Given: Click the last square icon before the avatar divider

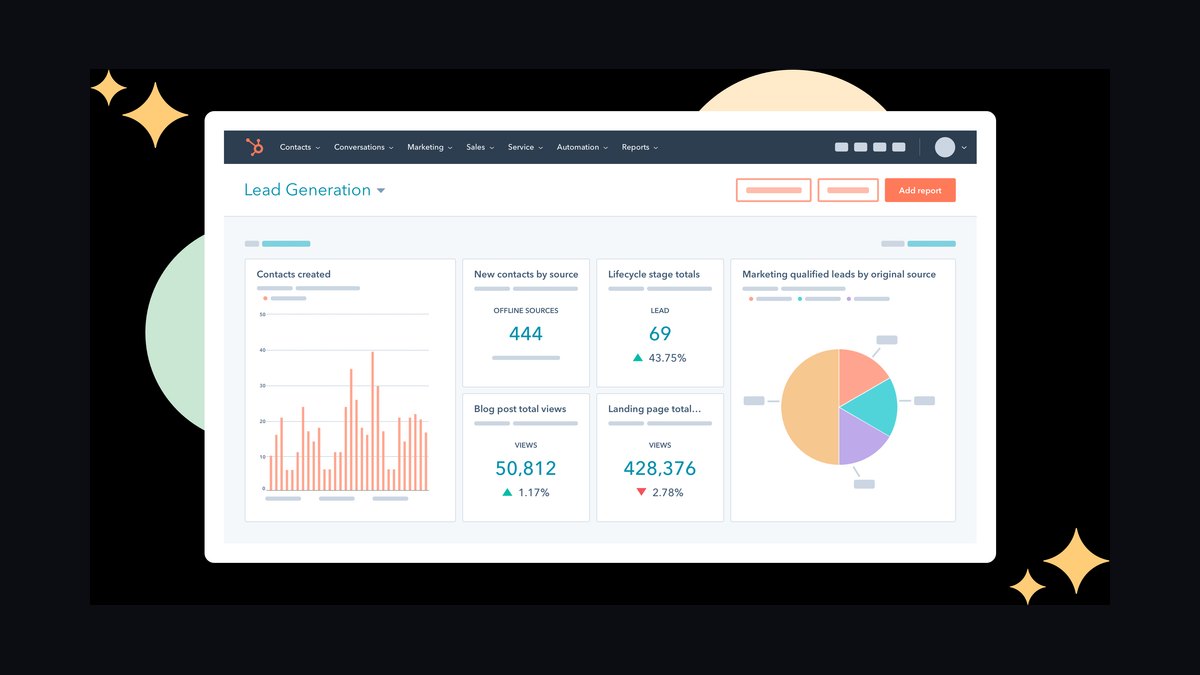Looking at the screenshot, I should (898, 147).
